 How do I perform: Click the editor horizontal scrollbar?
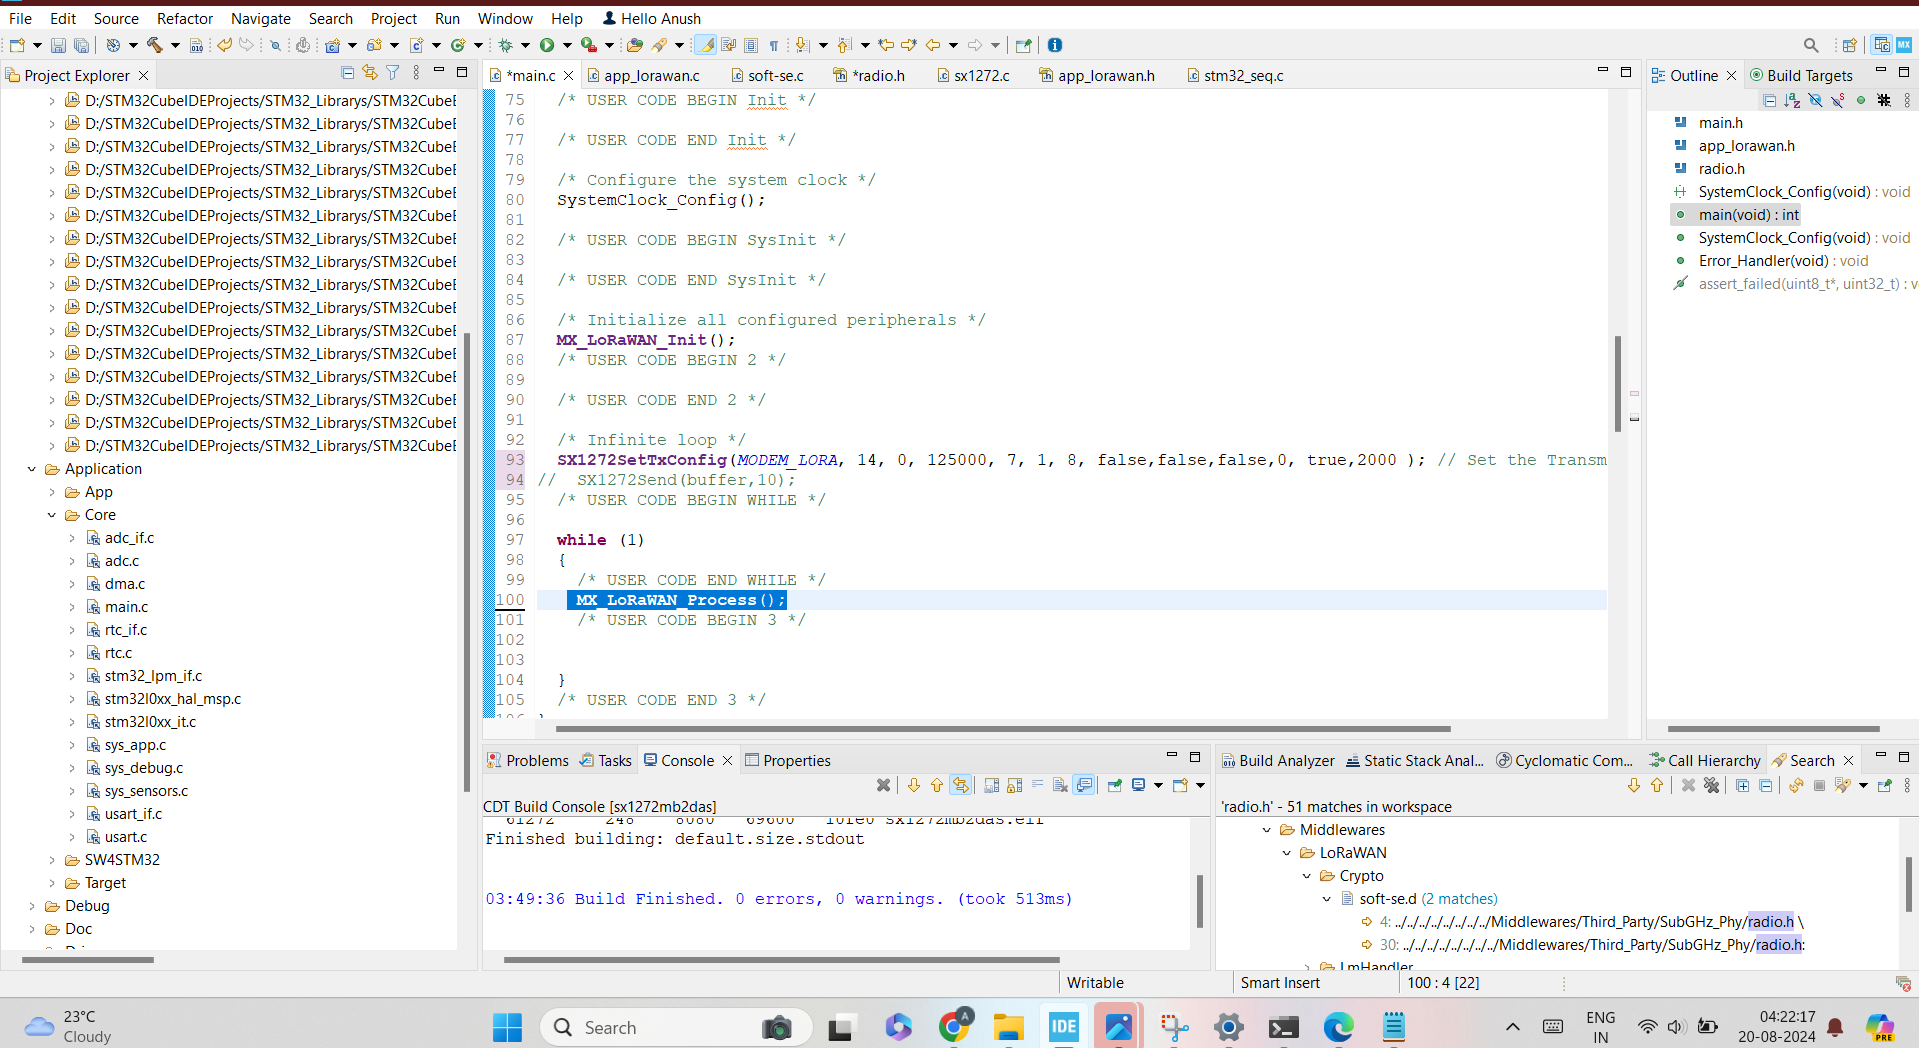point(1000,729)
